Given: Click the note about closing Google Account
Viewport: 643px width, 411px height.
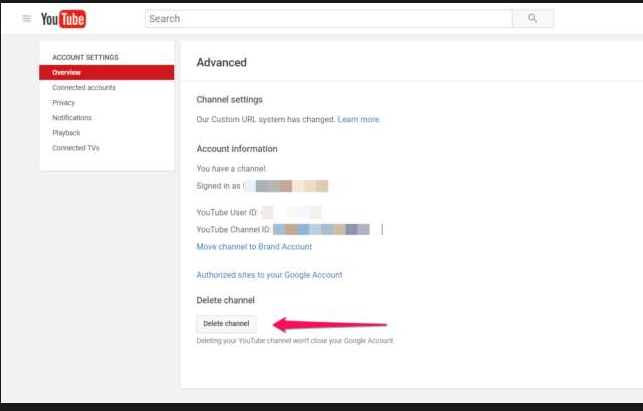Looking at the screenshot, I should [x=295, y=341].
